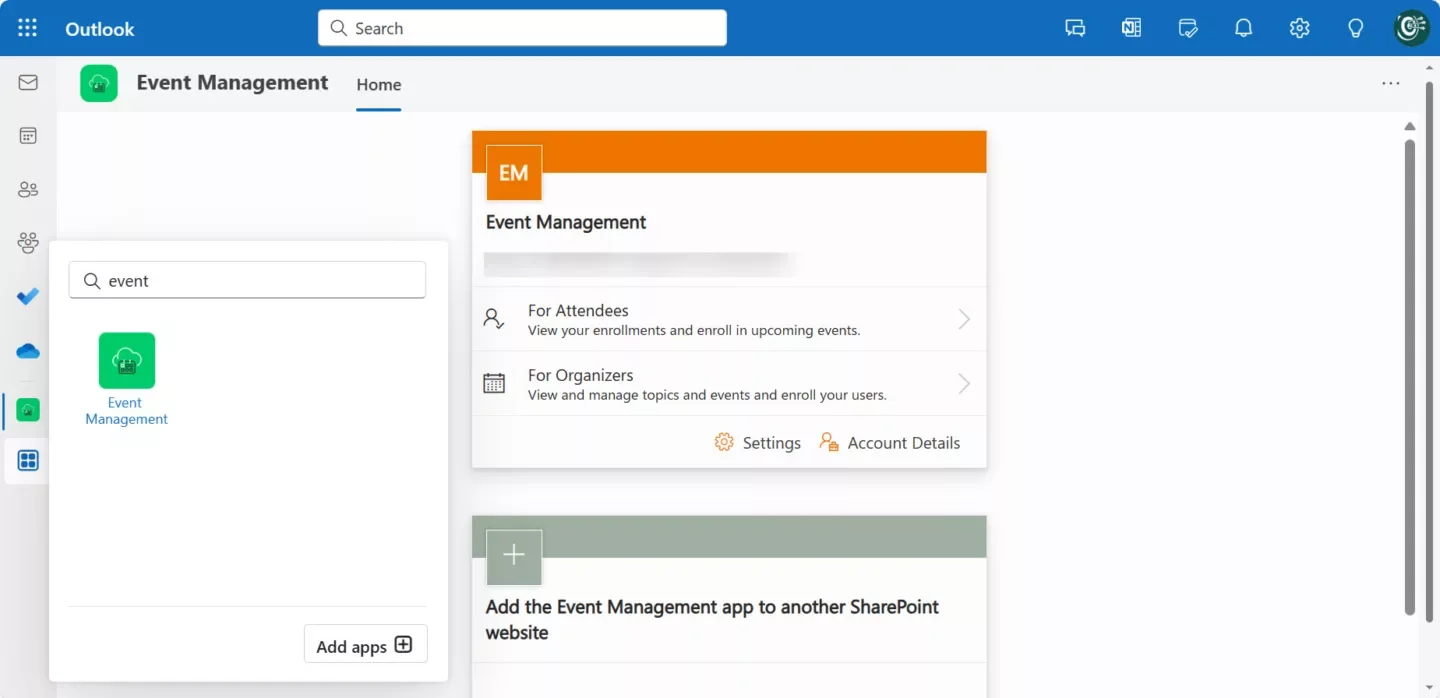Screen dimensions: 1440x698
Task: Open OneDrive cloud icon in sidebar
Action: pos(28,351)
